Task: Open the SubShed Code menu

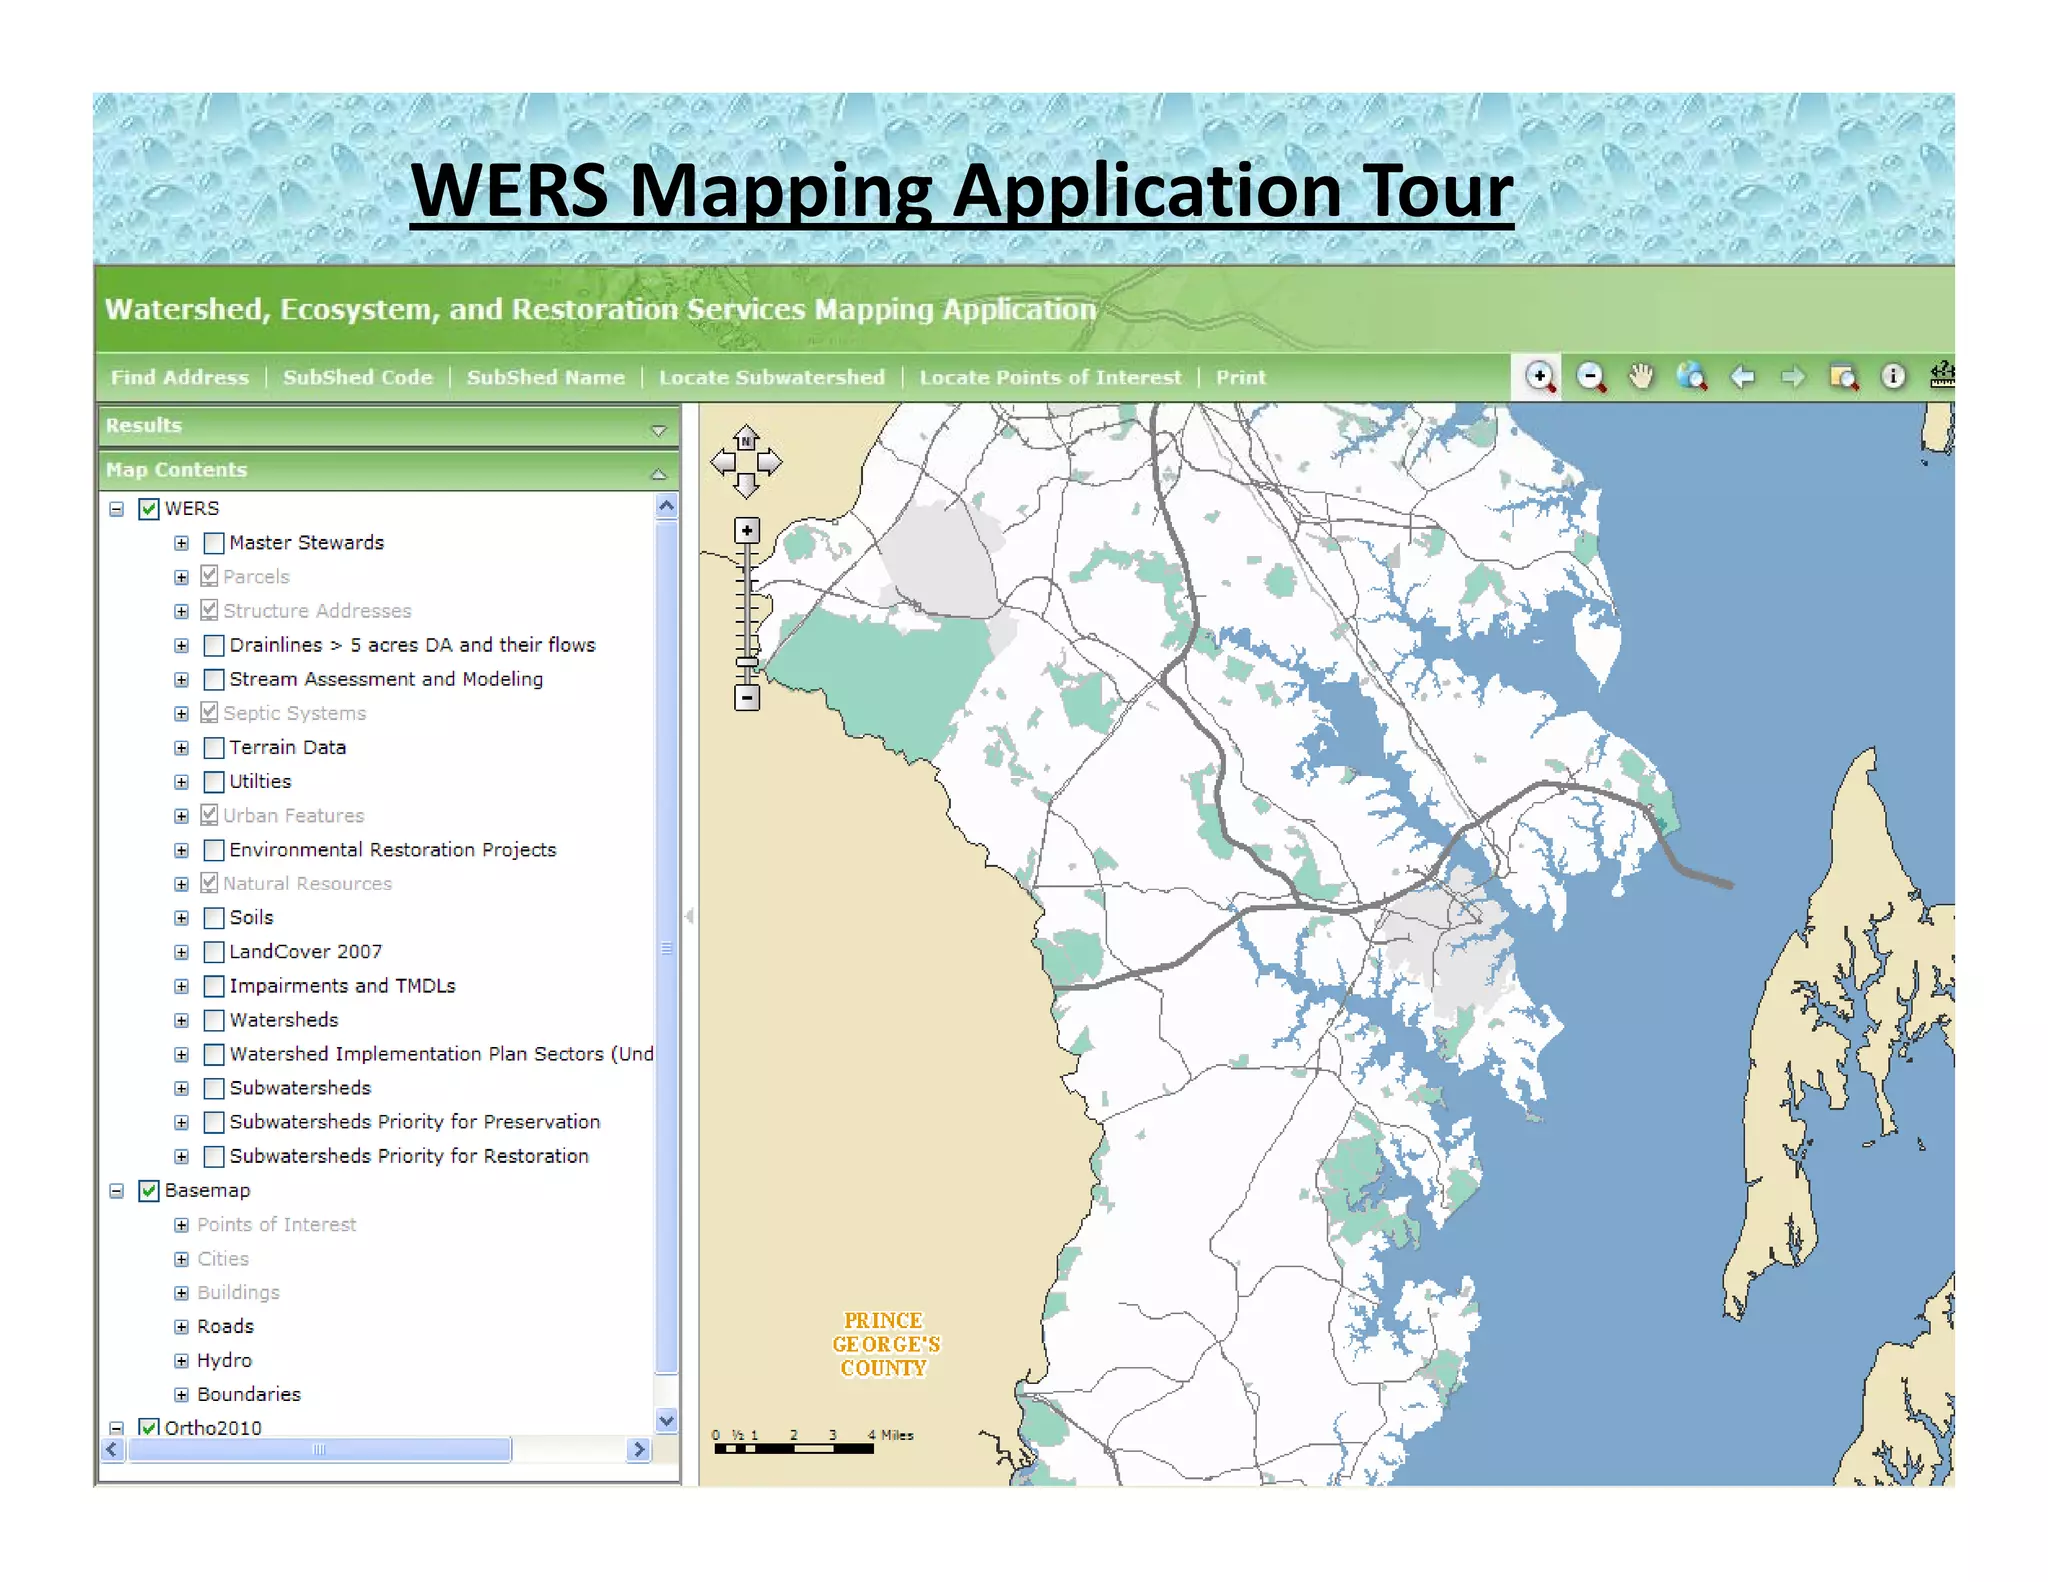Action: [358, 378]
